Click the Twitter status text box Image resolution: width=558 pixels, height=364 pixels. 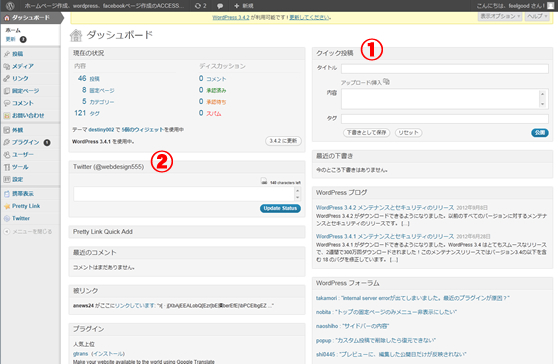coord(184,194)
